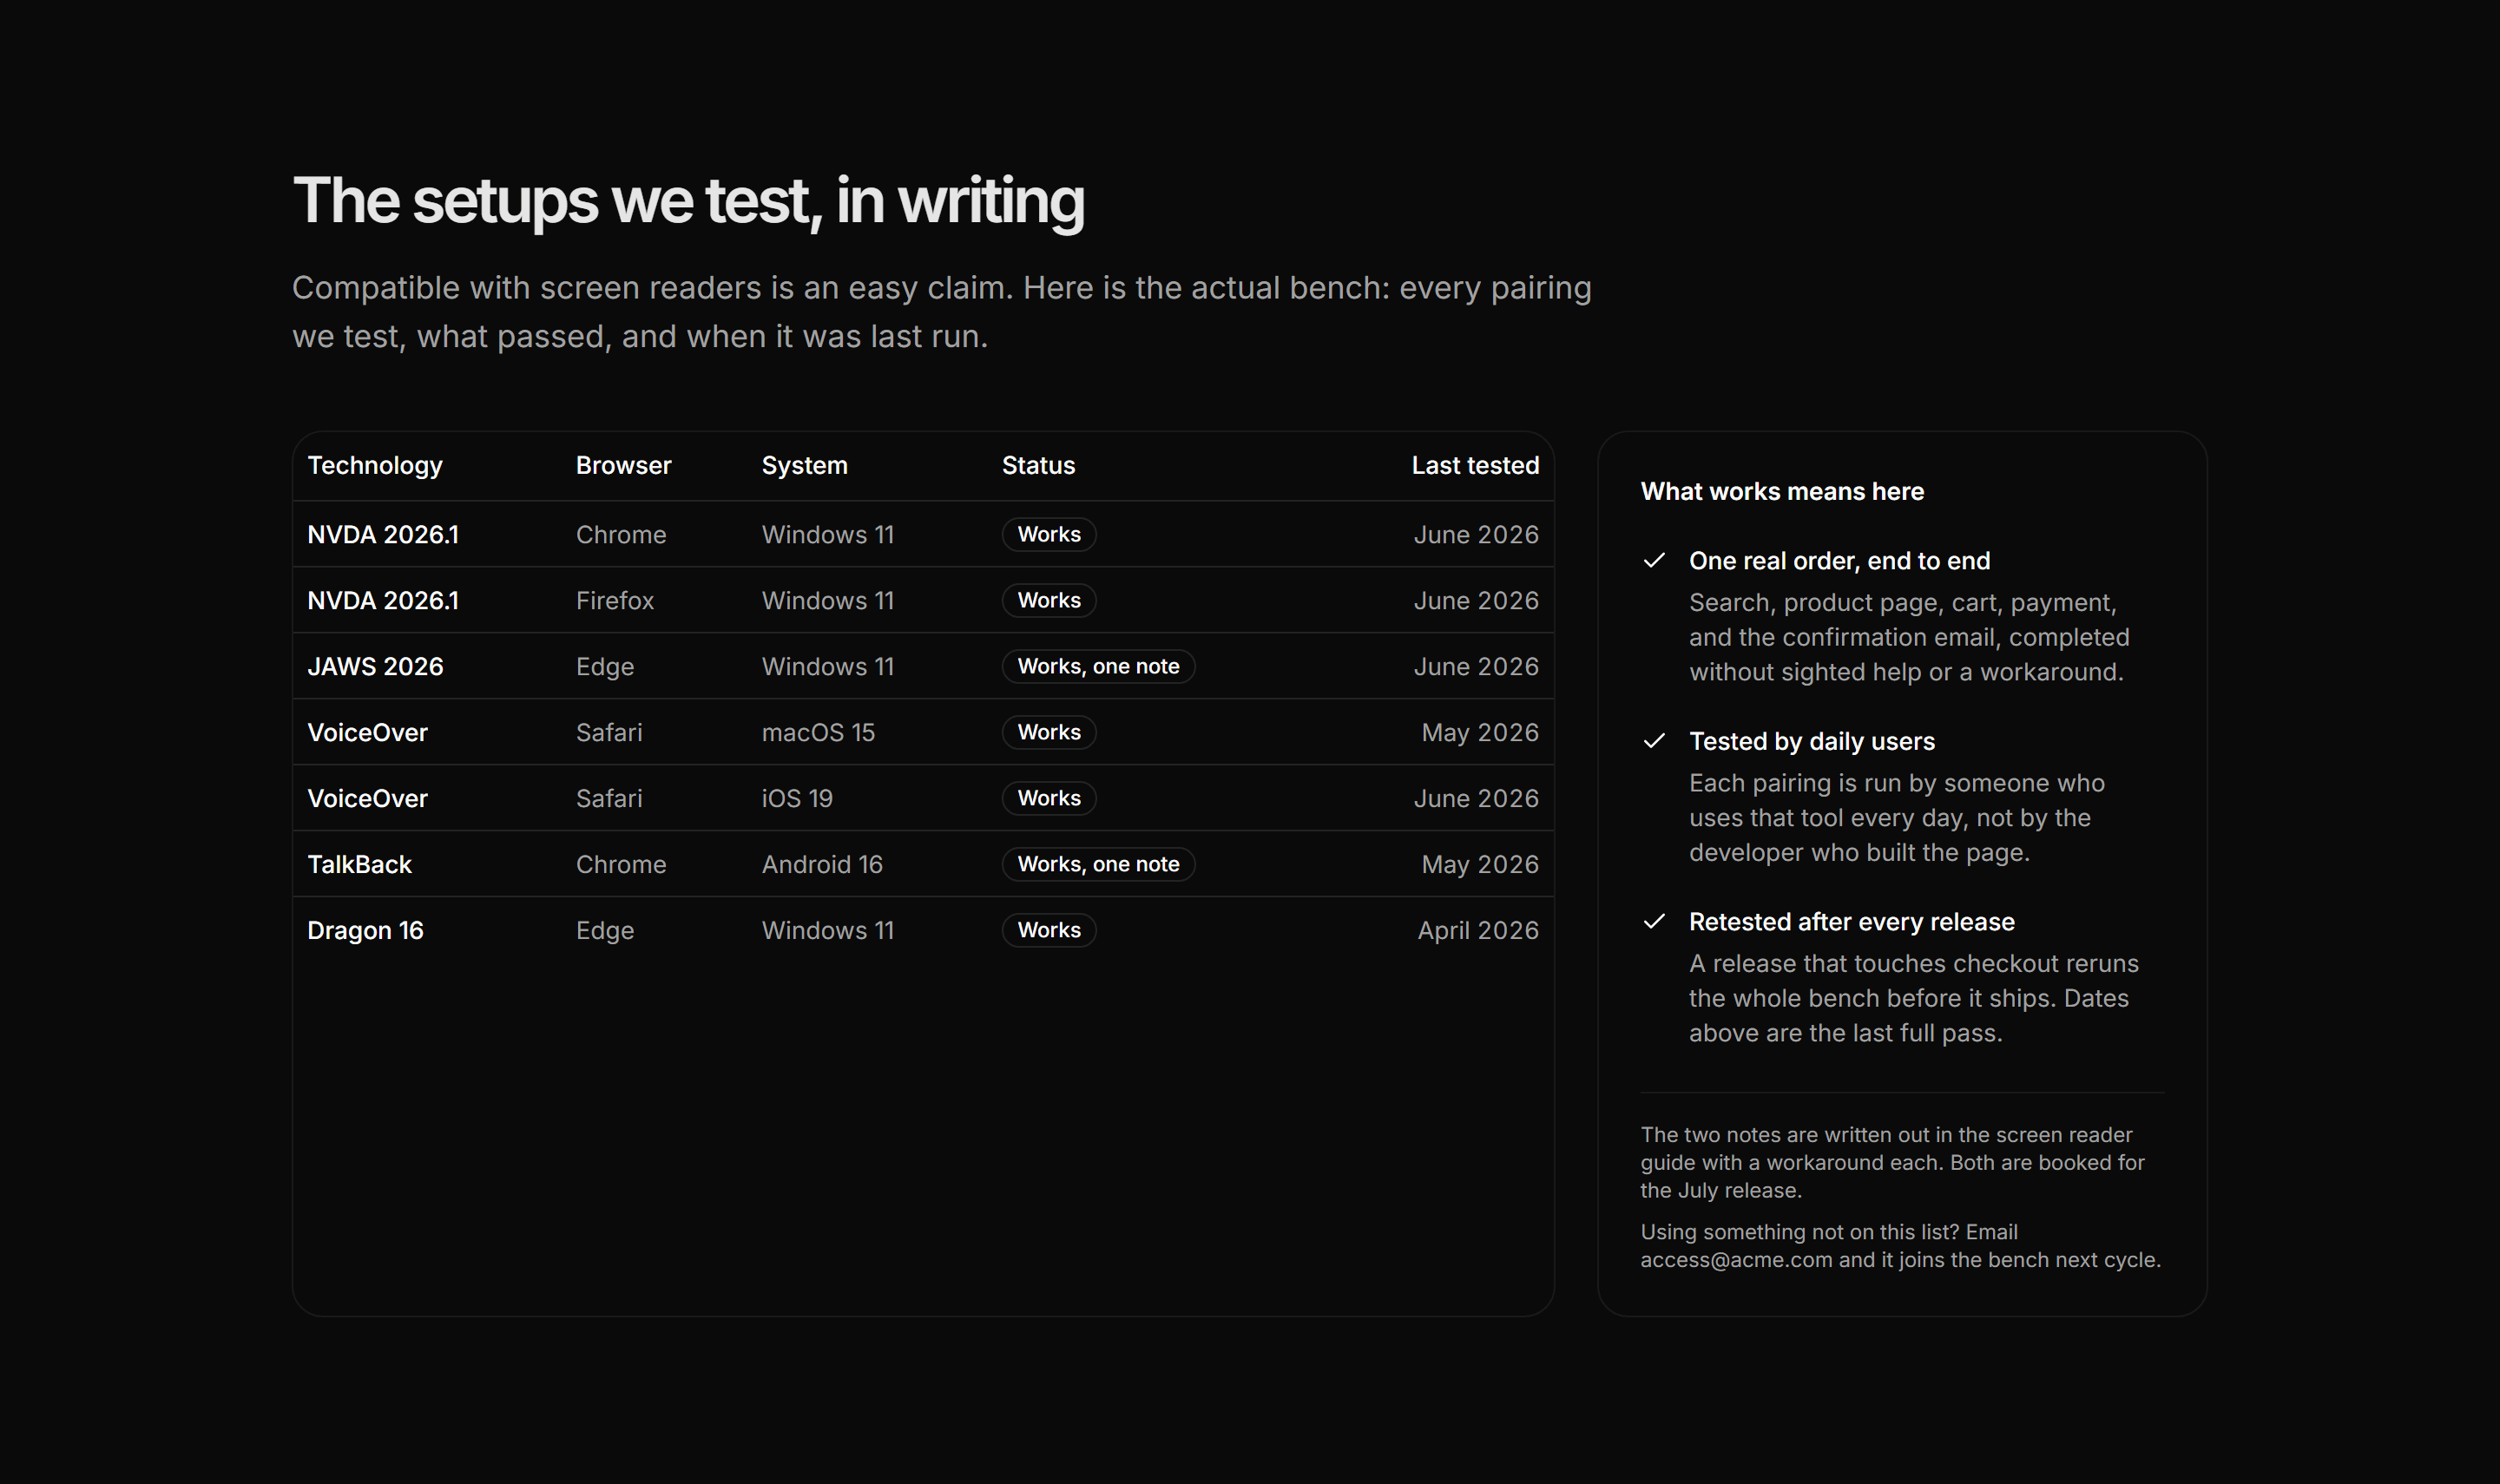The width and height of the screenshot is (2500, 1484).
Task: Click the "April 2026" last tested date
Action: tap(1478, 931)
